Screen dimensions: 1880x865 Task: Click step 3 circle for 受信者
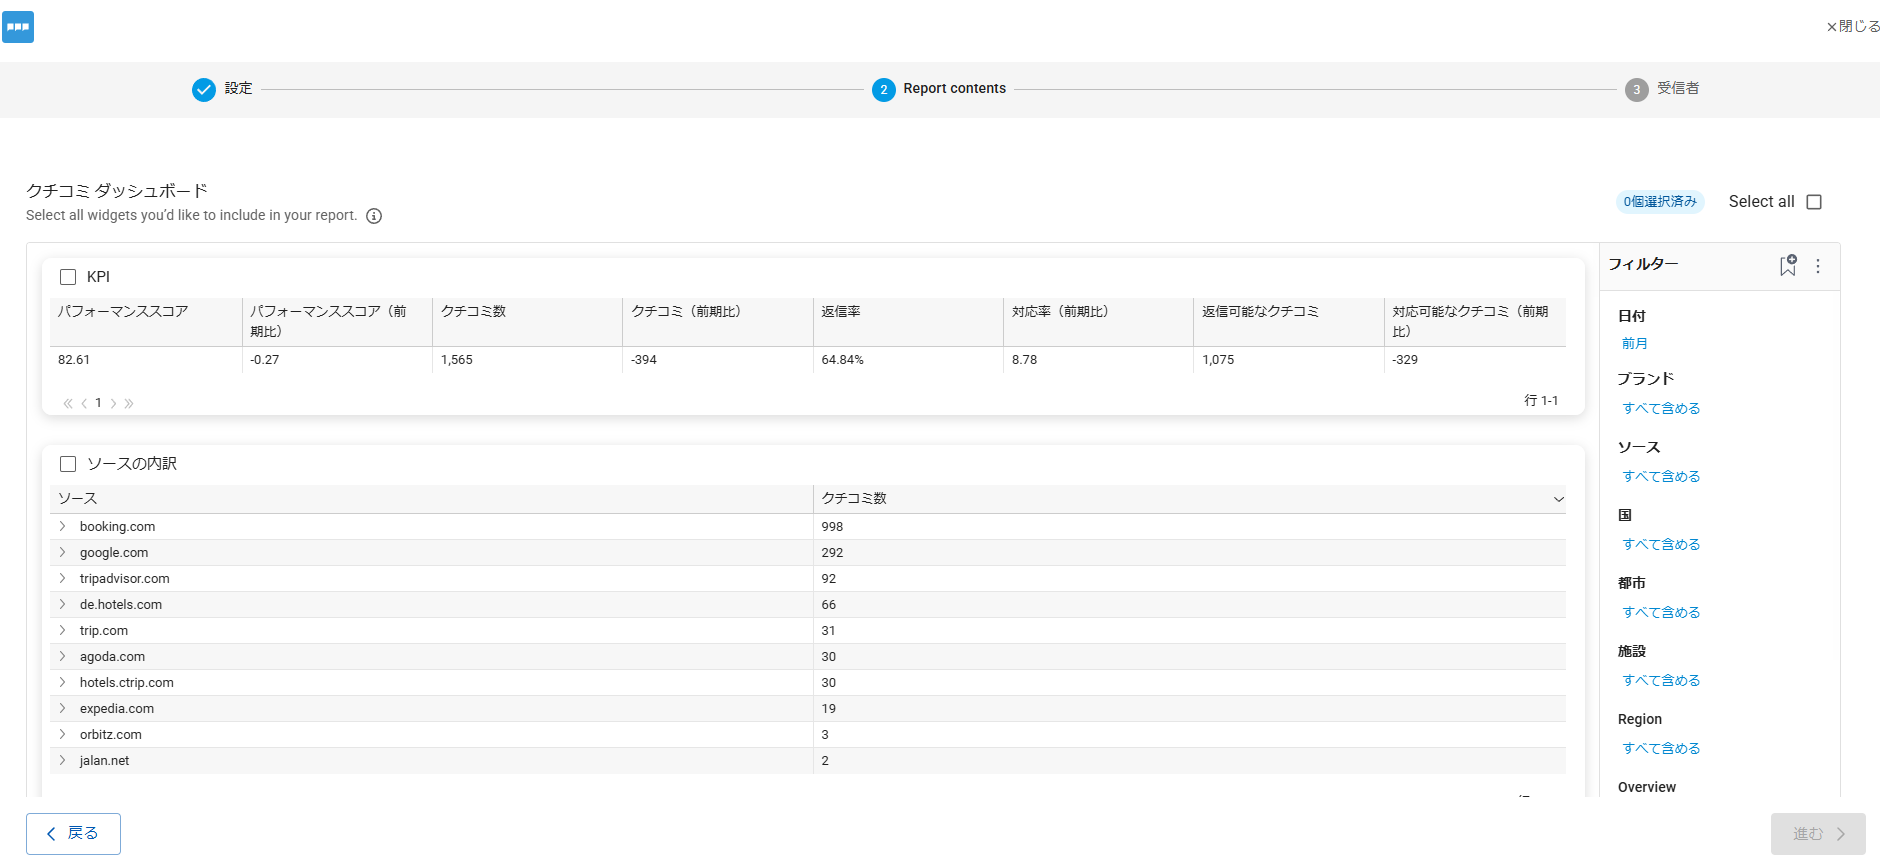[1637, 90]
